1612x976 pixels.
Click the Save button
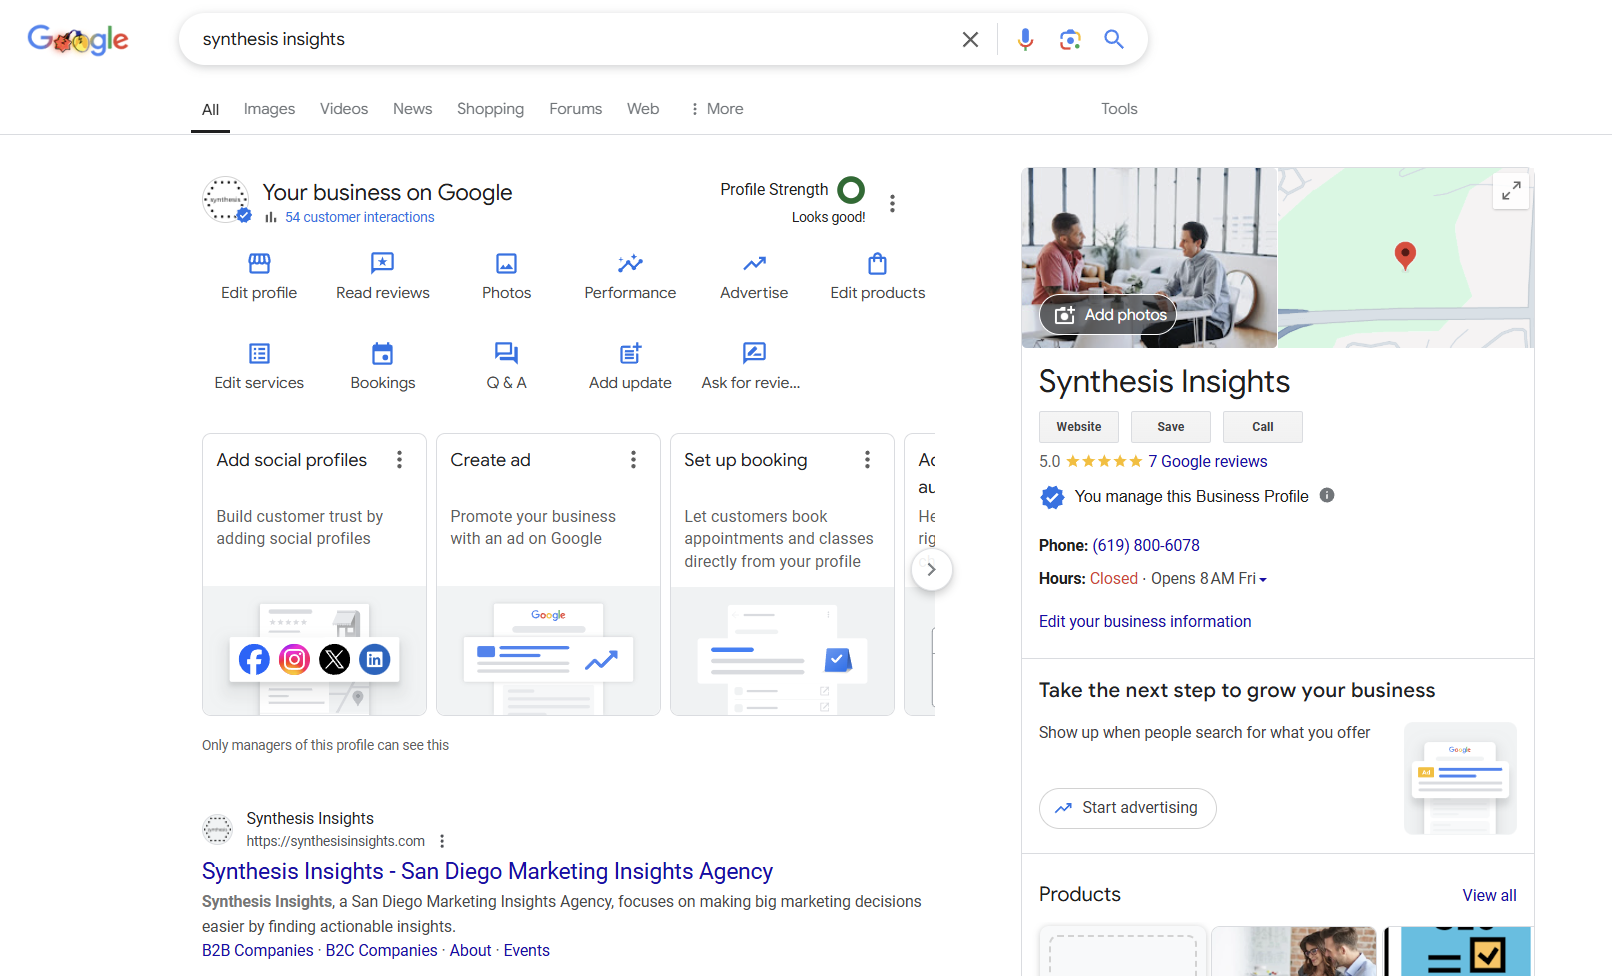(1171, 427)
